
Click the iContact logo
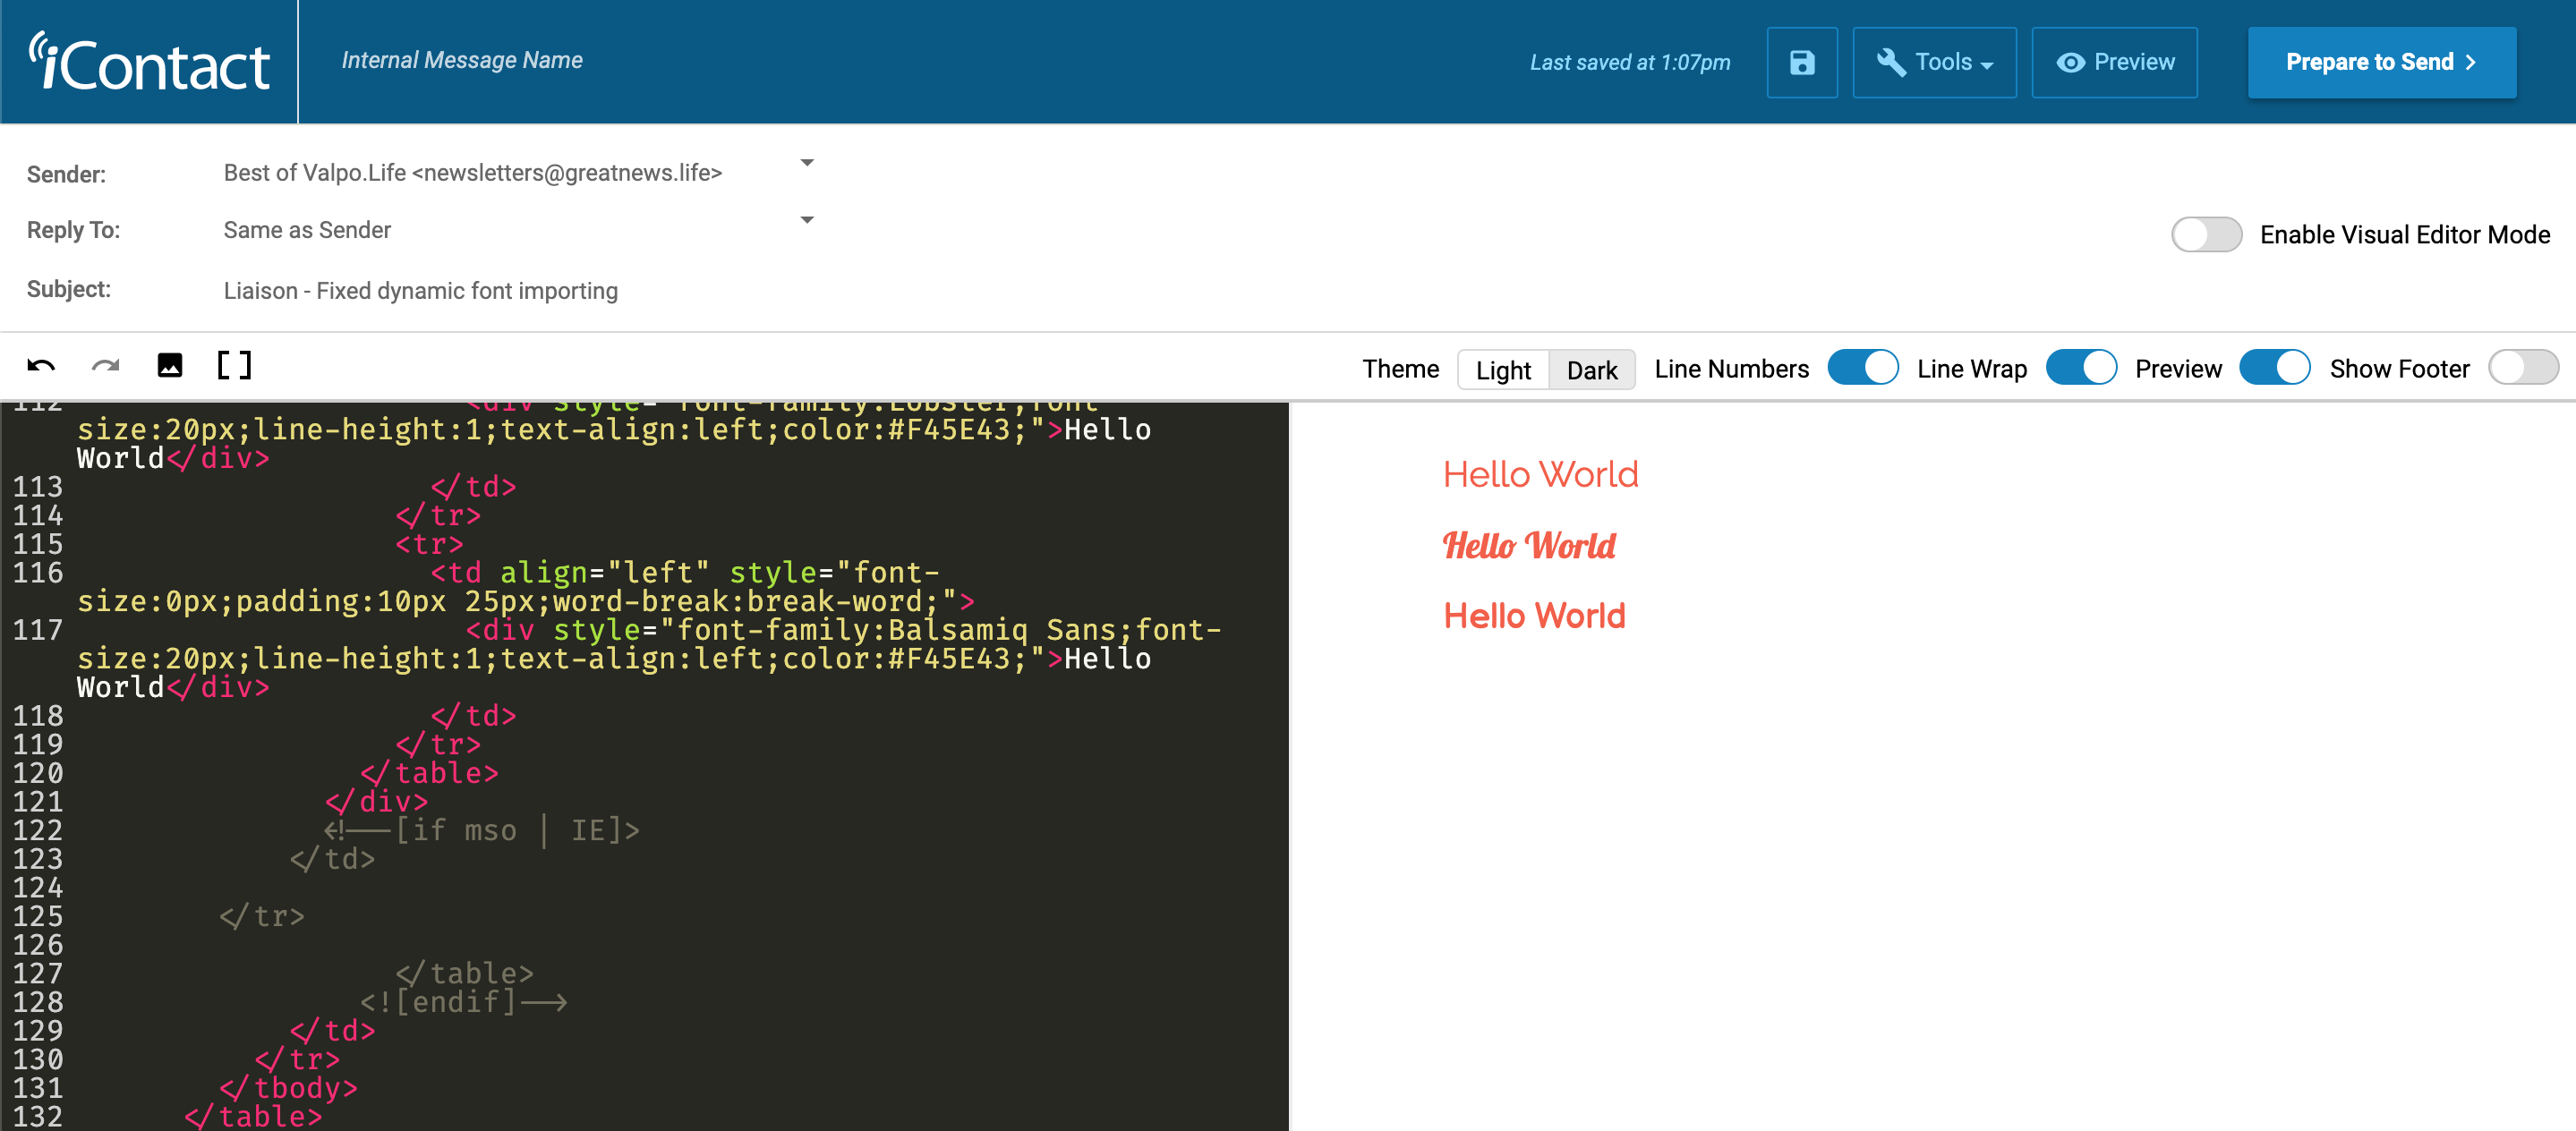click(x=149, y=63)
